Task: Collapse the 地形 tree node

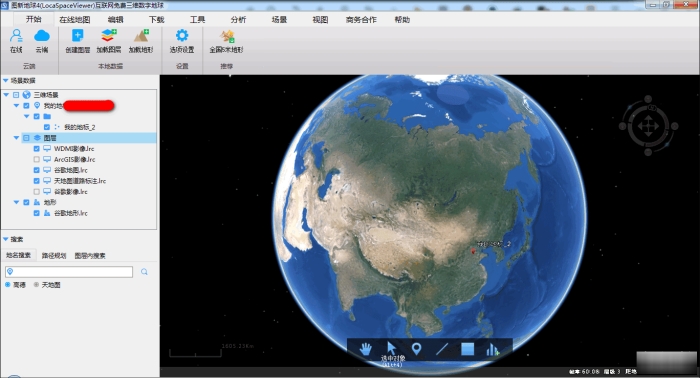Action: pos(17,202)
